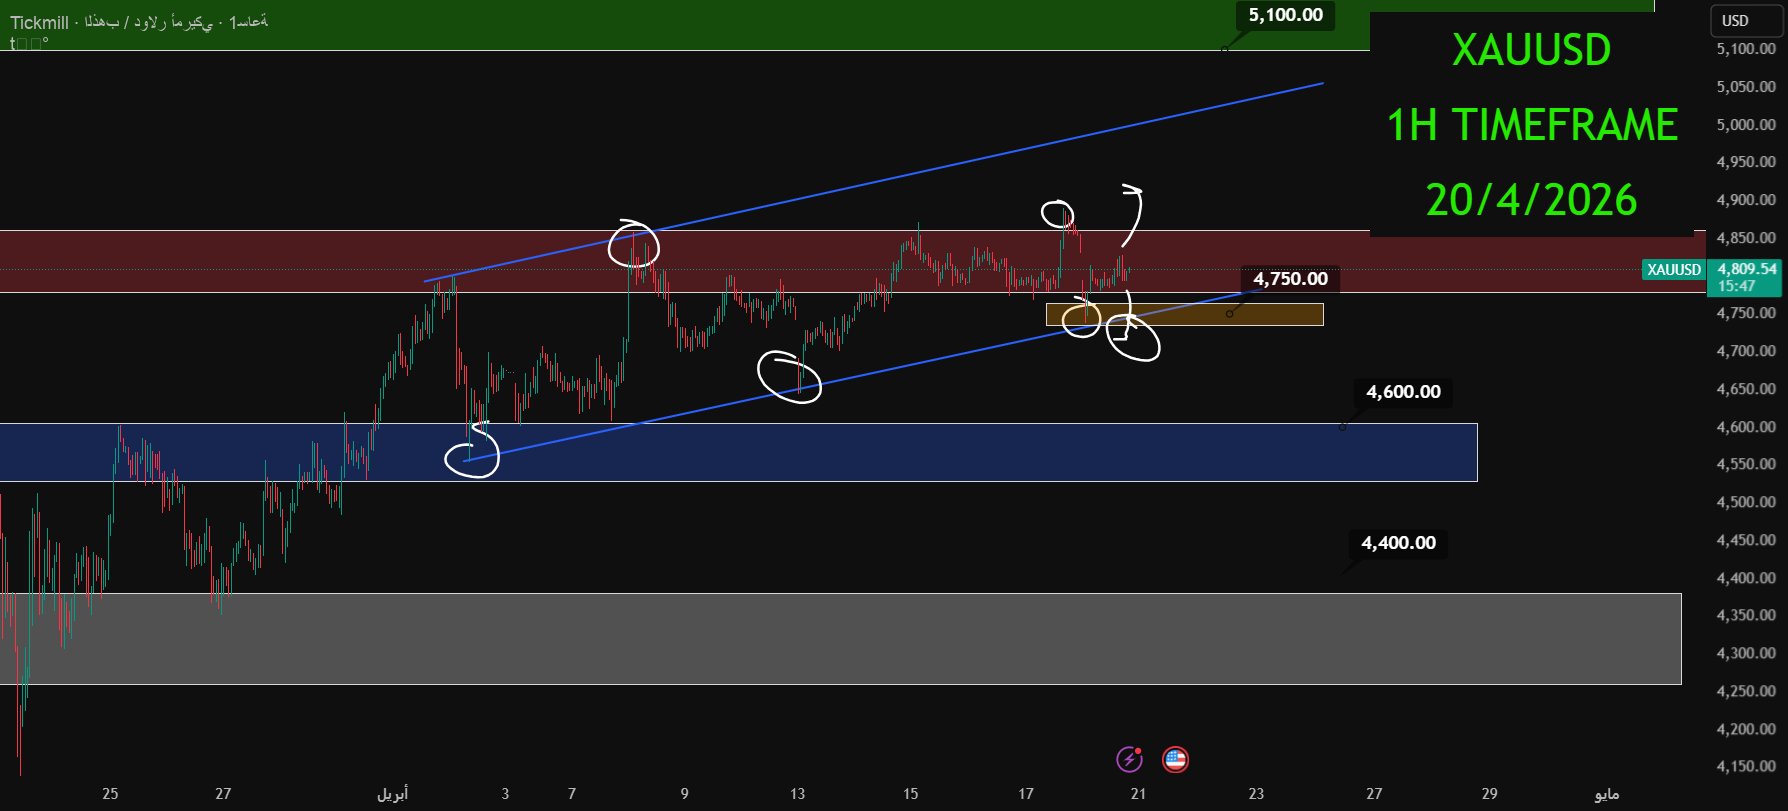Click the 5,000.00 level on price scale
The image size is (1788, 811).
(1745, 125)
